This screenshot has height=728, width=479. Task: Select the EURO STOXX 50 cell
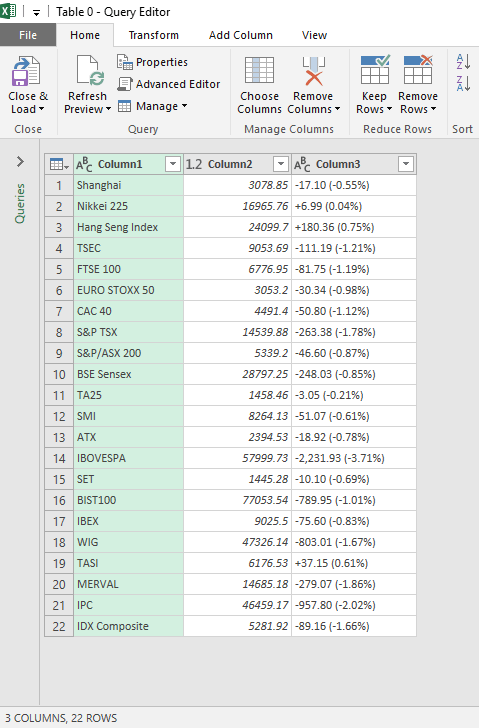128,290
